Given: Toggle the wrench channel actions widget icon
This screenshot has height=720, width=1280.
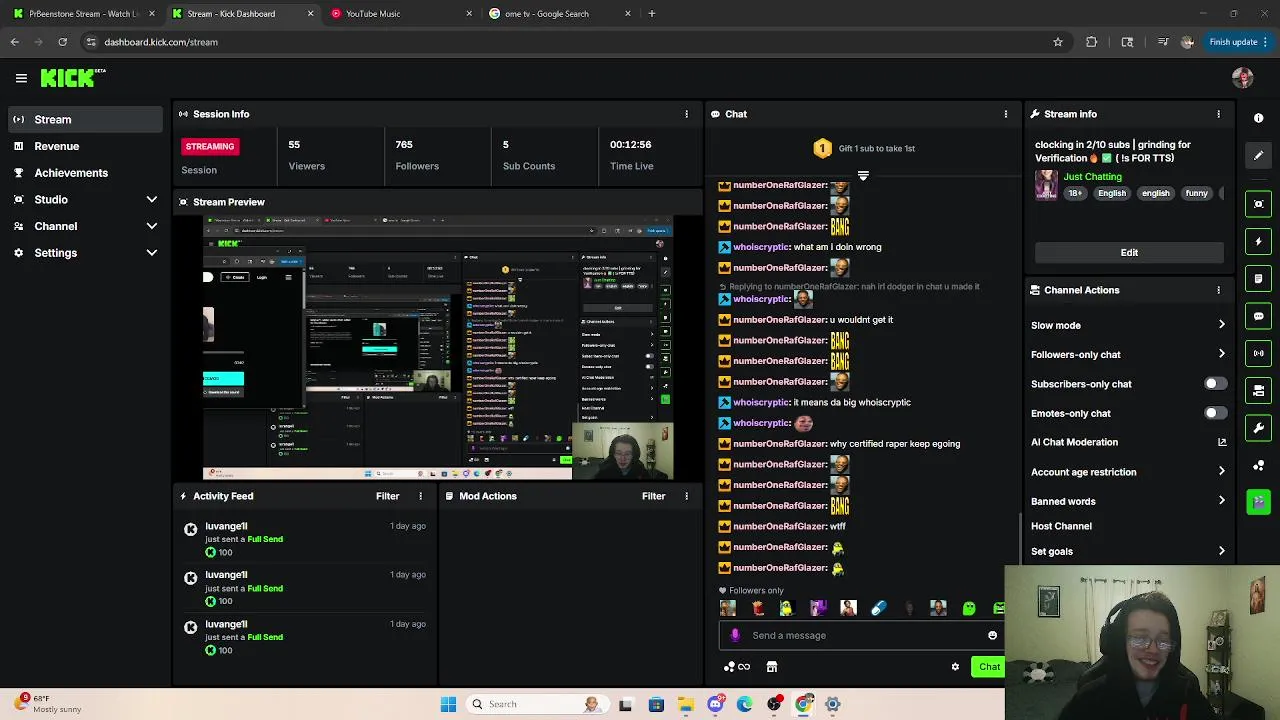Looking at the screenshot, I should (x=1258, y=428).
